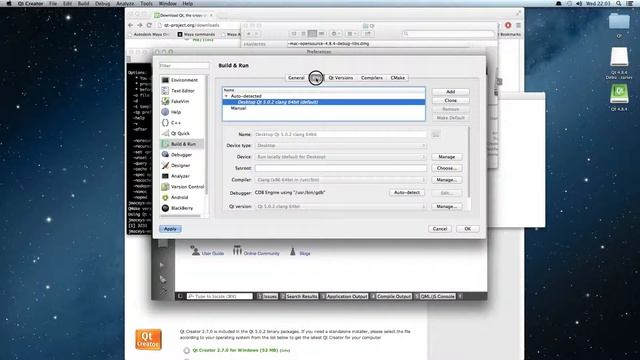Open the Online Community link
Viewport: 640px width, 360px height.
[262, 253]
